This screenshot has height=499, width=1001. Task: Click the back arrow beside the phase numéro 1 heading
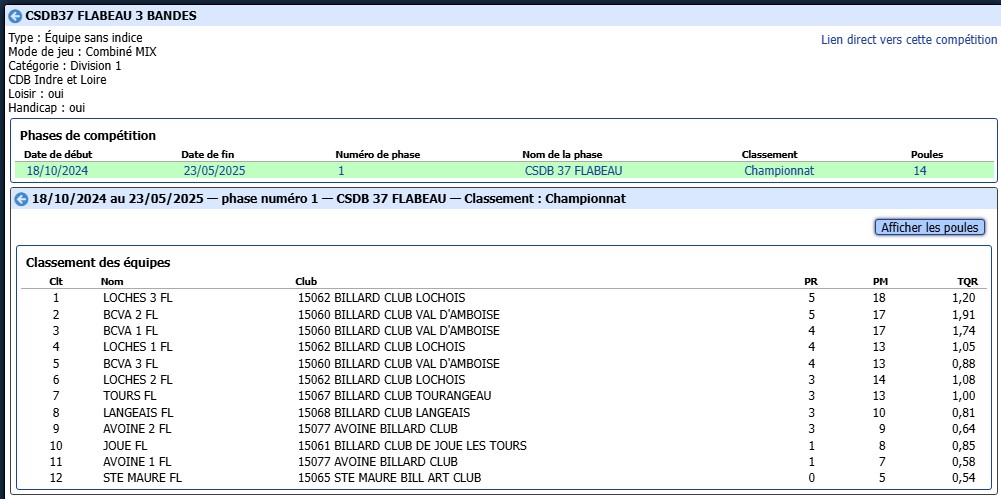21,199
